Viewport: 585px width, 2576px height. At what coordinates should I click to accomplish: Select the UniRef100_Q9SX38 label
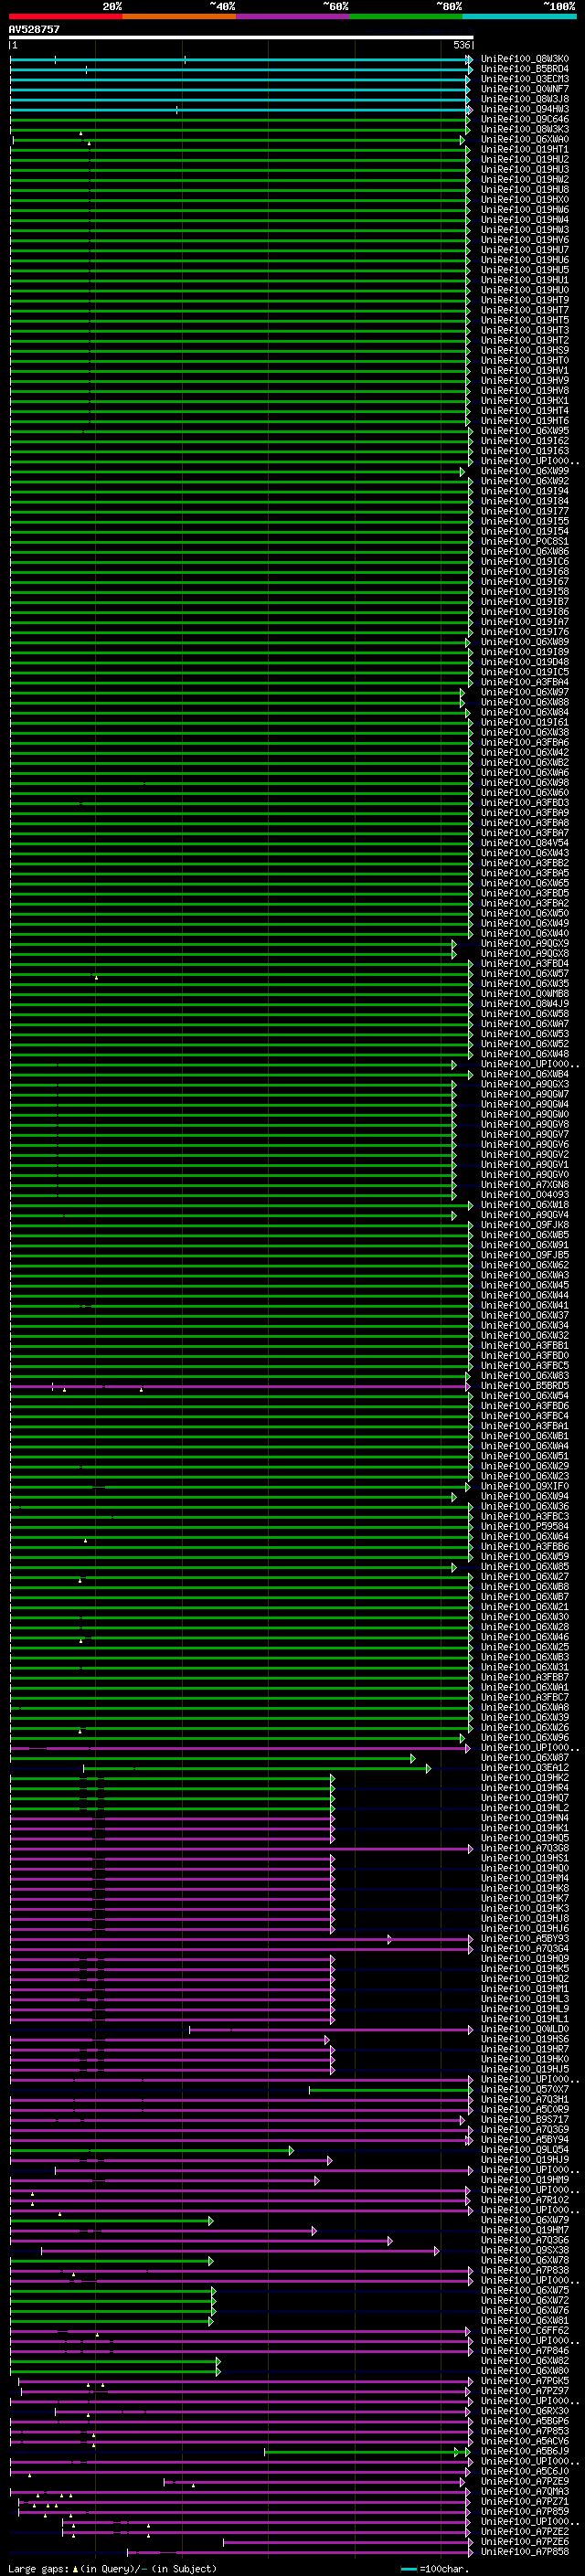click(x=525, y=2251)
